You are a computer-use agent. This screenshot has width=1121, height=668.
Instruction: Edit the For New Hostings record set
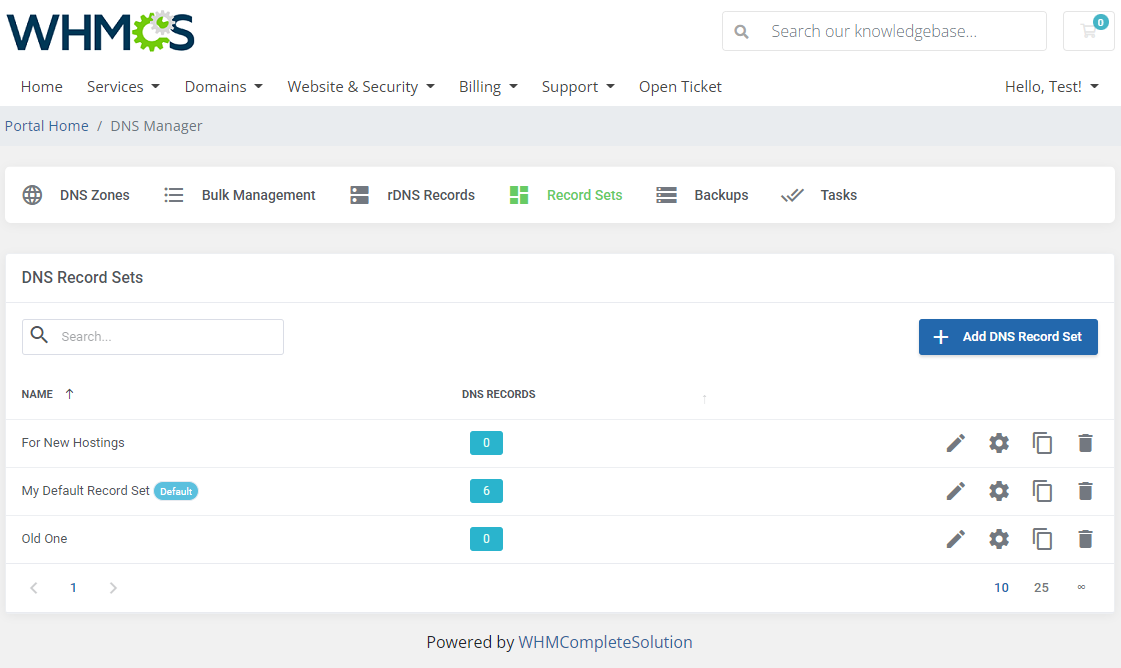tap(955, 443)
